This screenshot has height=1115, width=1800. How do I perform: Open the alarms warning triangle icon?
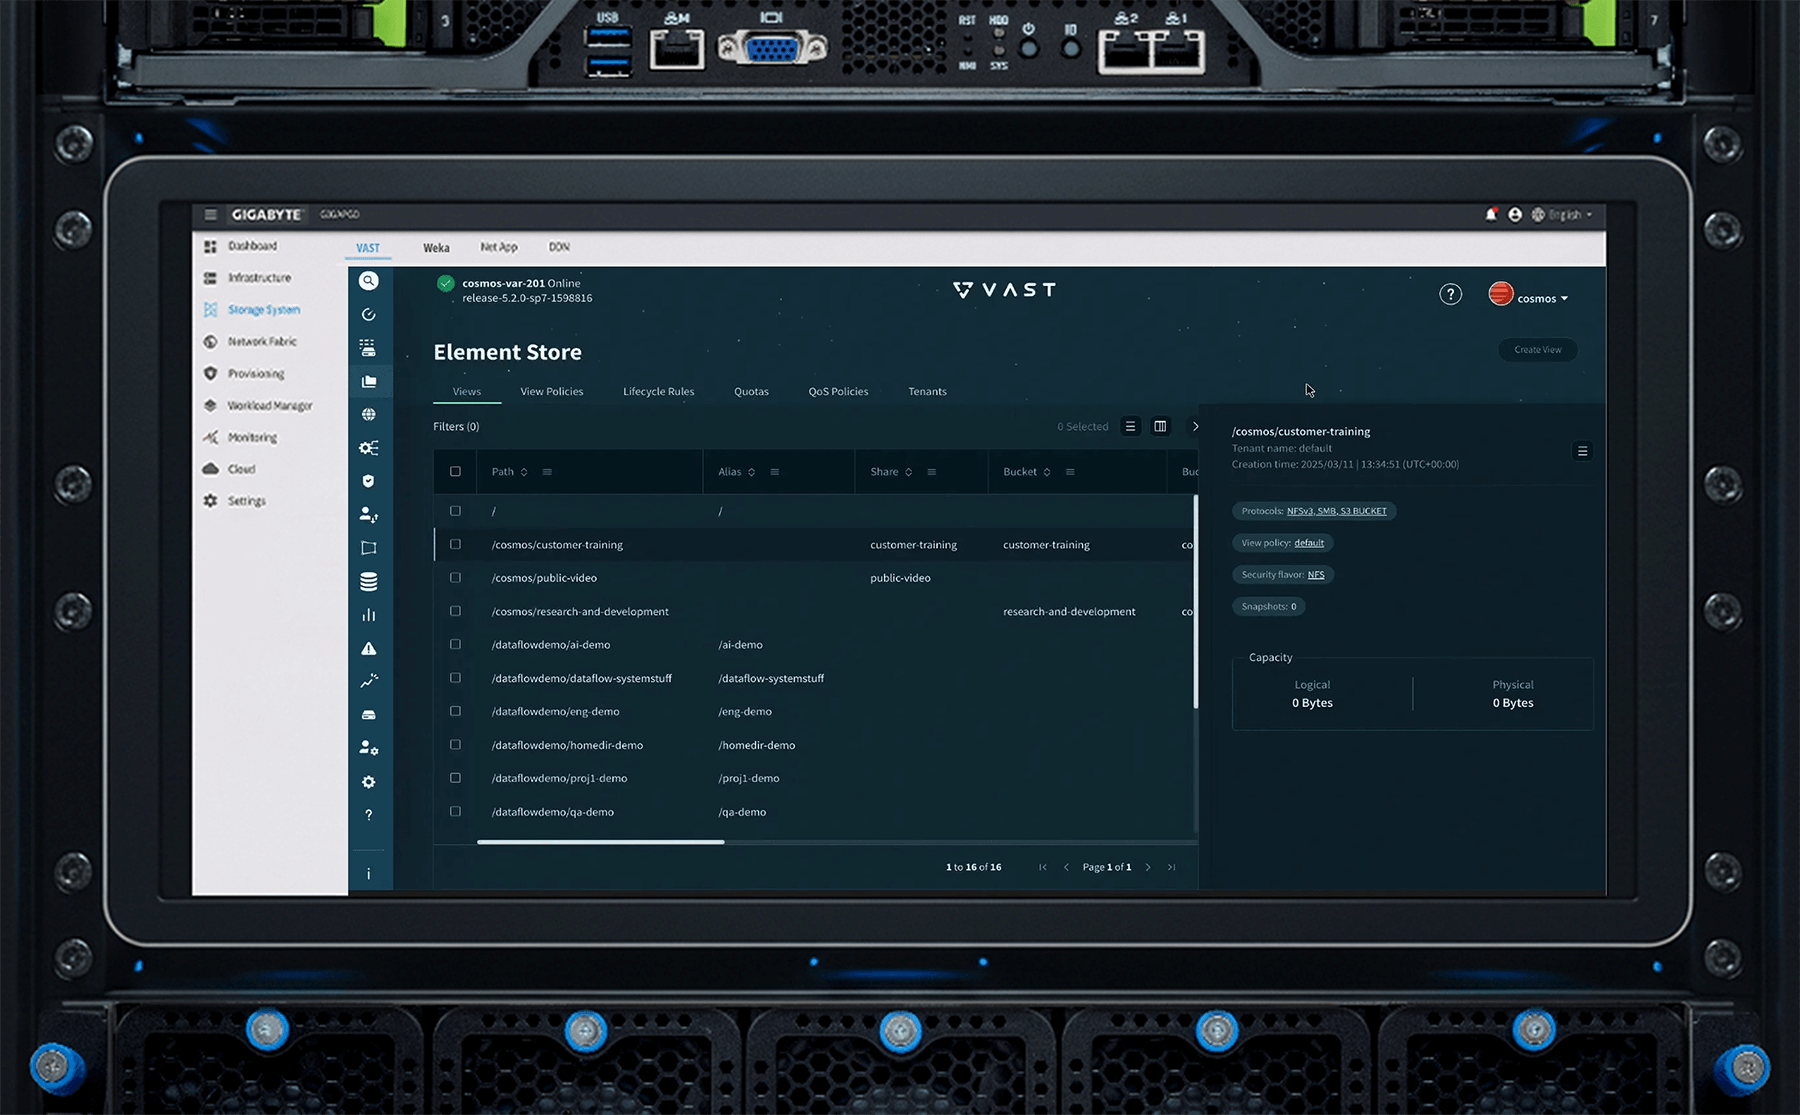click(x=369, y=648)
